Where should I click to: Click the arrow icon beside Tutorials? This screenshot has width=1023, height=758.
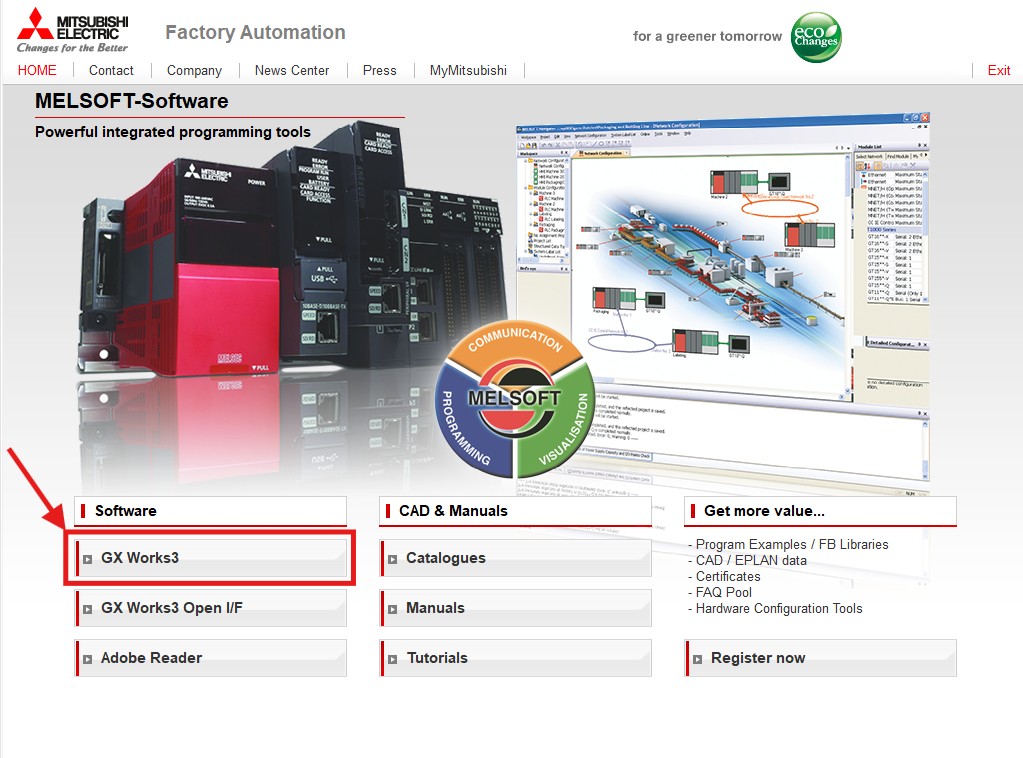(392, 659)
